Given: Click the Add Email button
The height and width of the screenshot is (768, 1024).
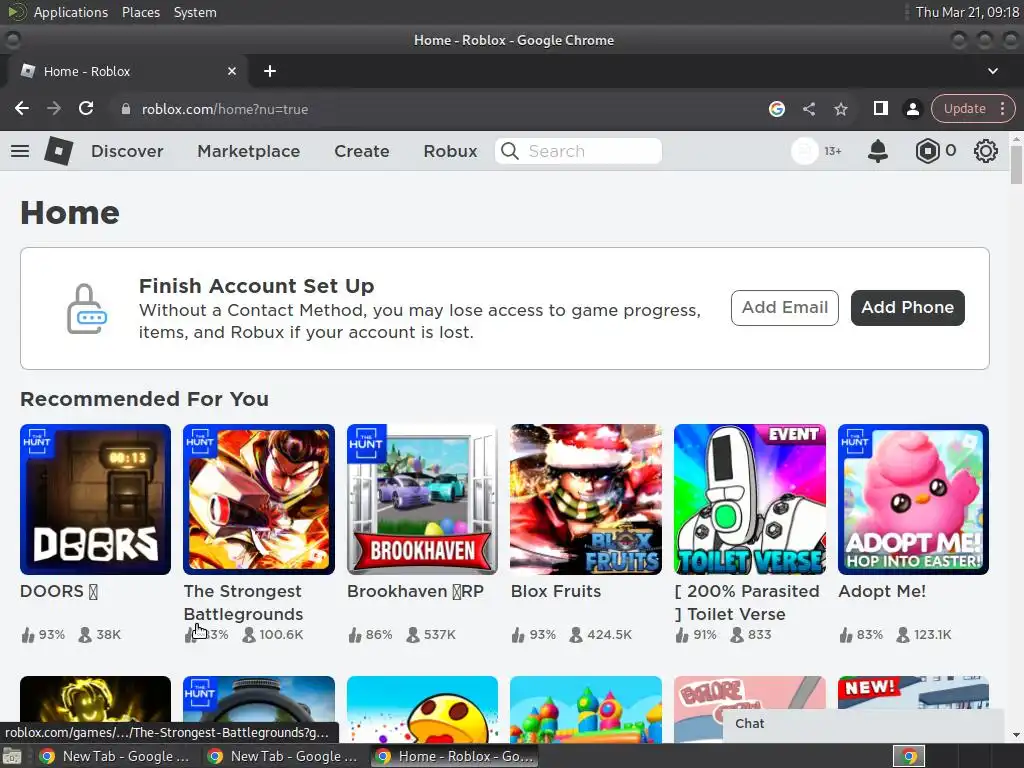Looking at the screenshot, I should (784, 308).
